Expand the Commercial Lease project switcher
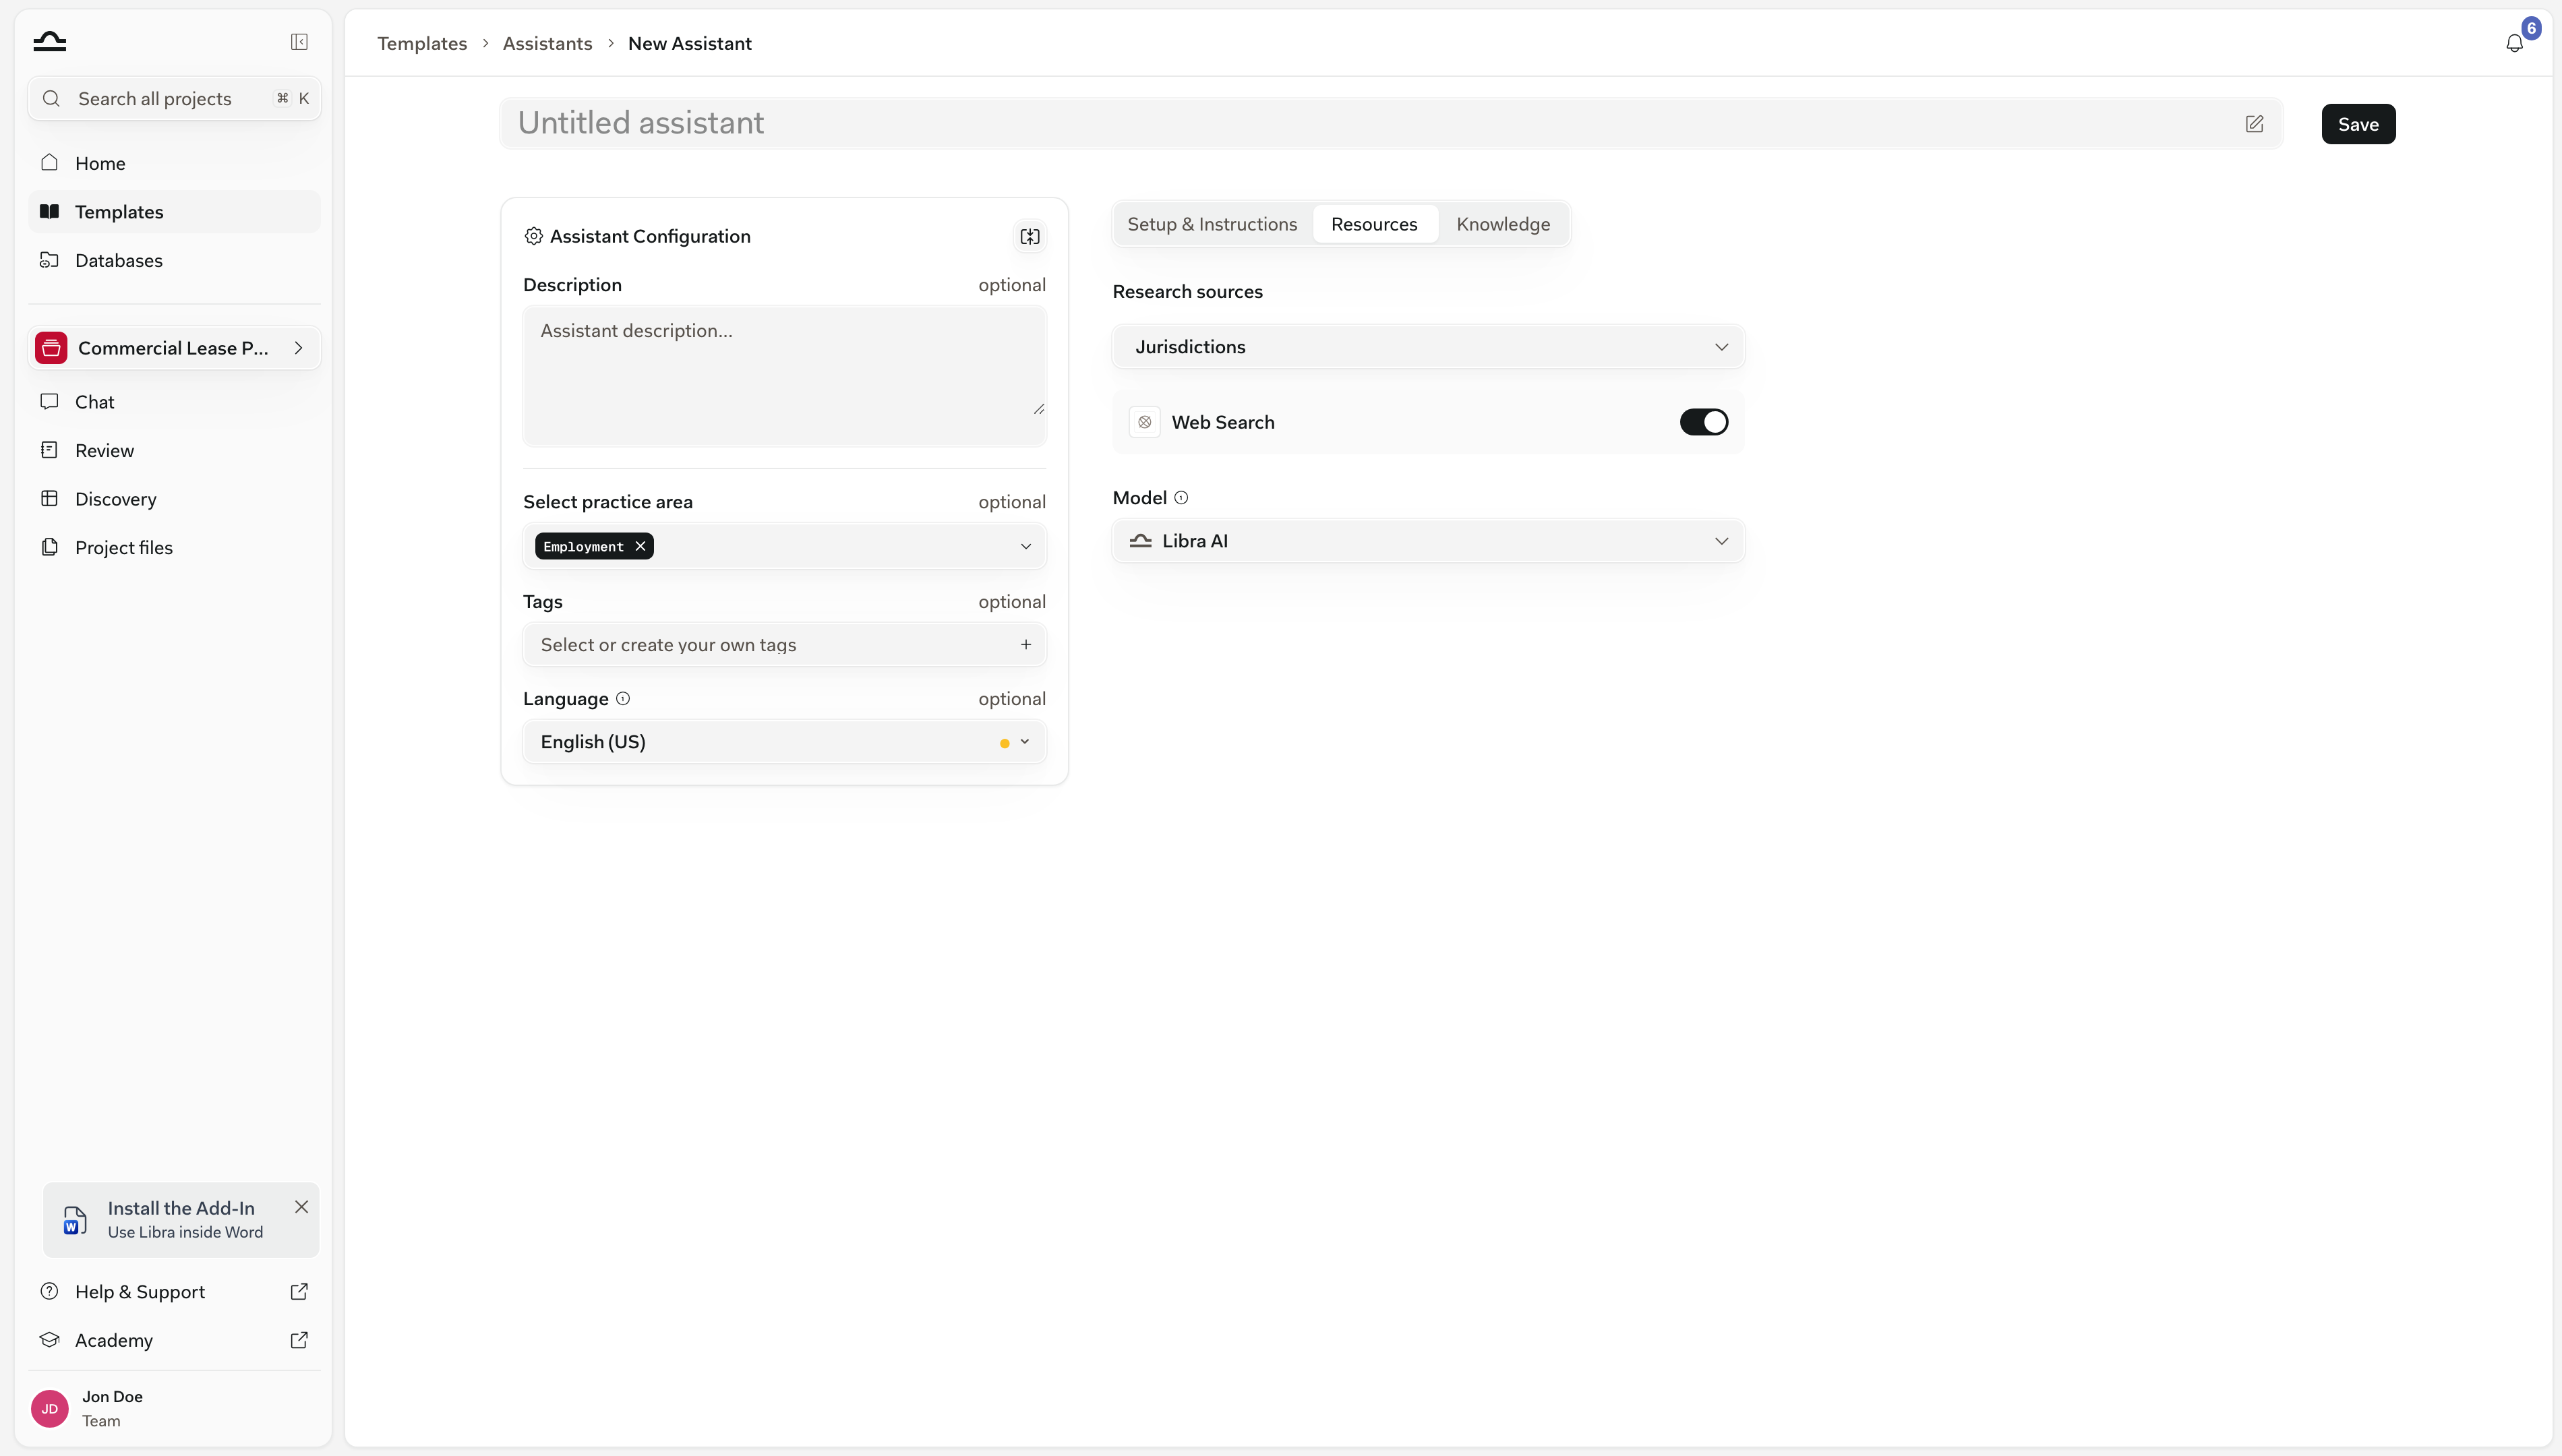The width and height of the screenshot is (2562, 1456). point(174,348)
